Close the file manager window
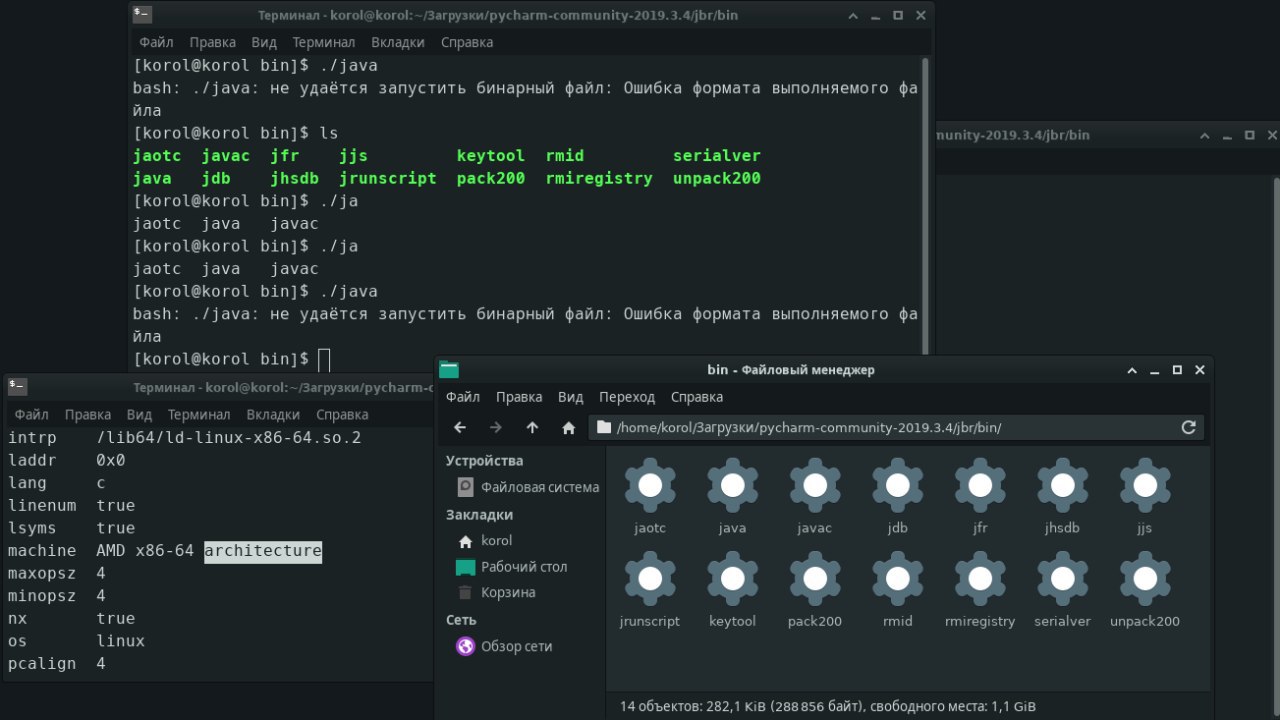This screenshot has height=720, width=1280. 1199,370
